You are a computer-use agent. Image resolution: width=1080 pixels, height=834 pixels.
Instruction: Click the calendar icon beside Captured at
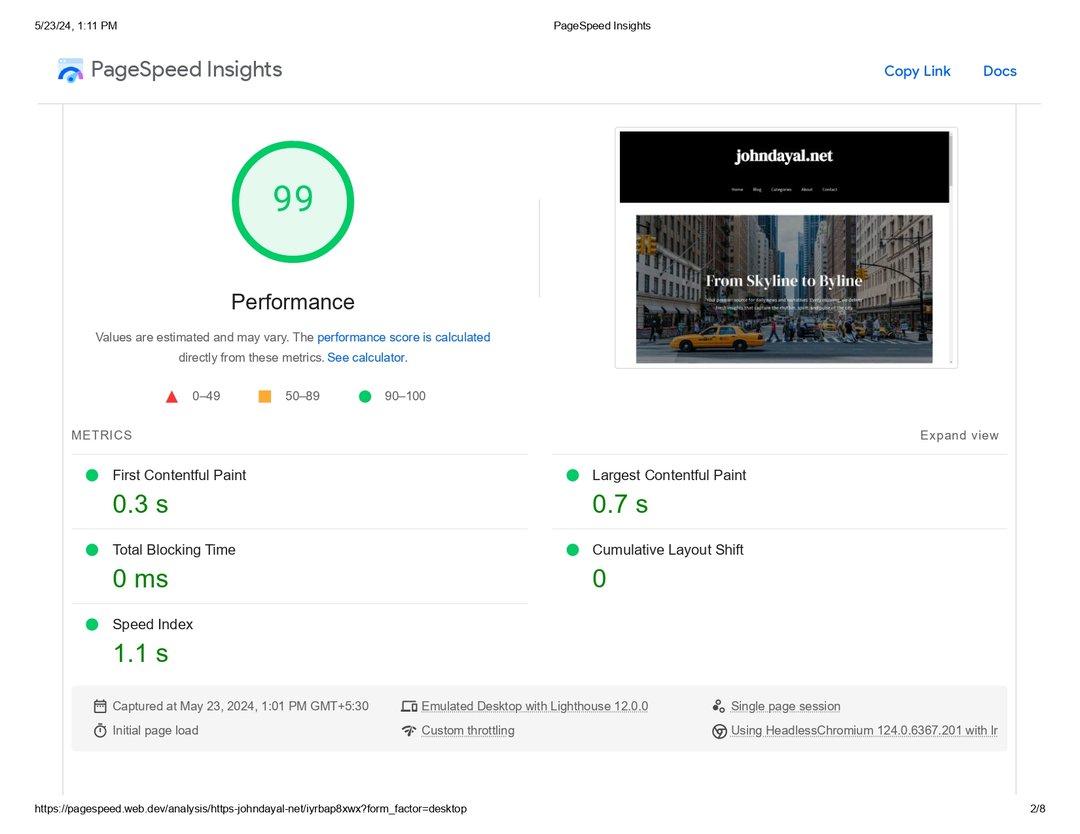point(100,706)
